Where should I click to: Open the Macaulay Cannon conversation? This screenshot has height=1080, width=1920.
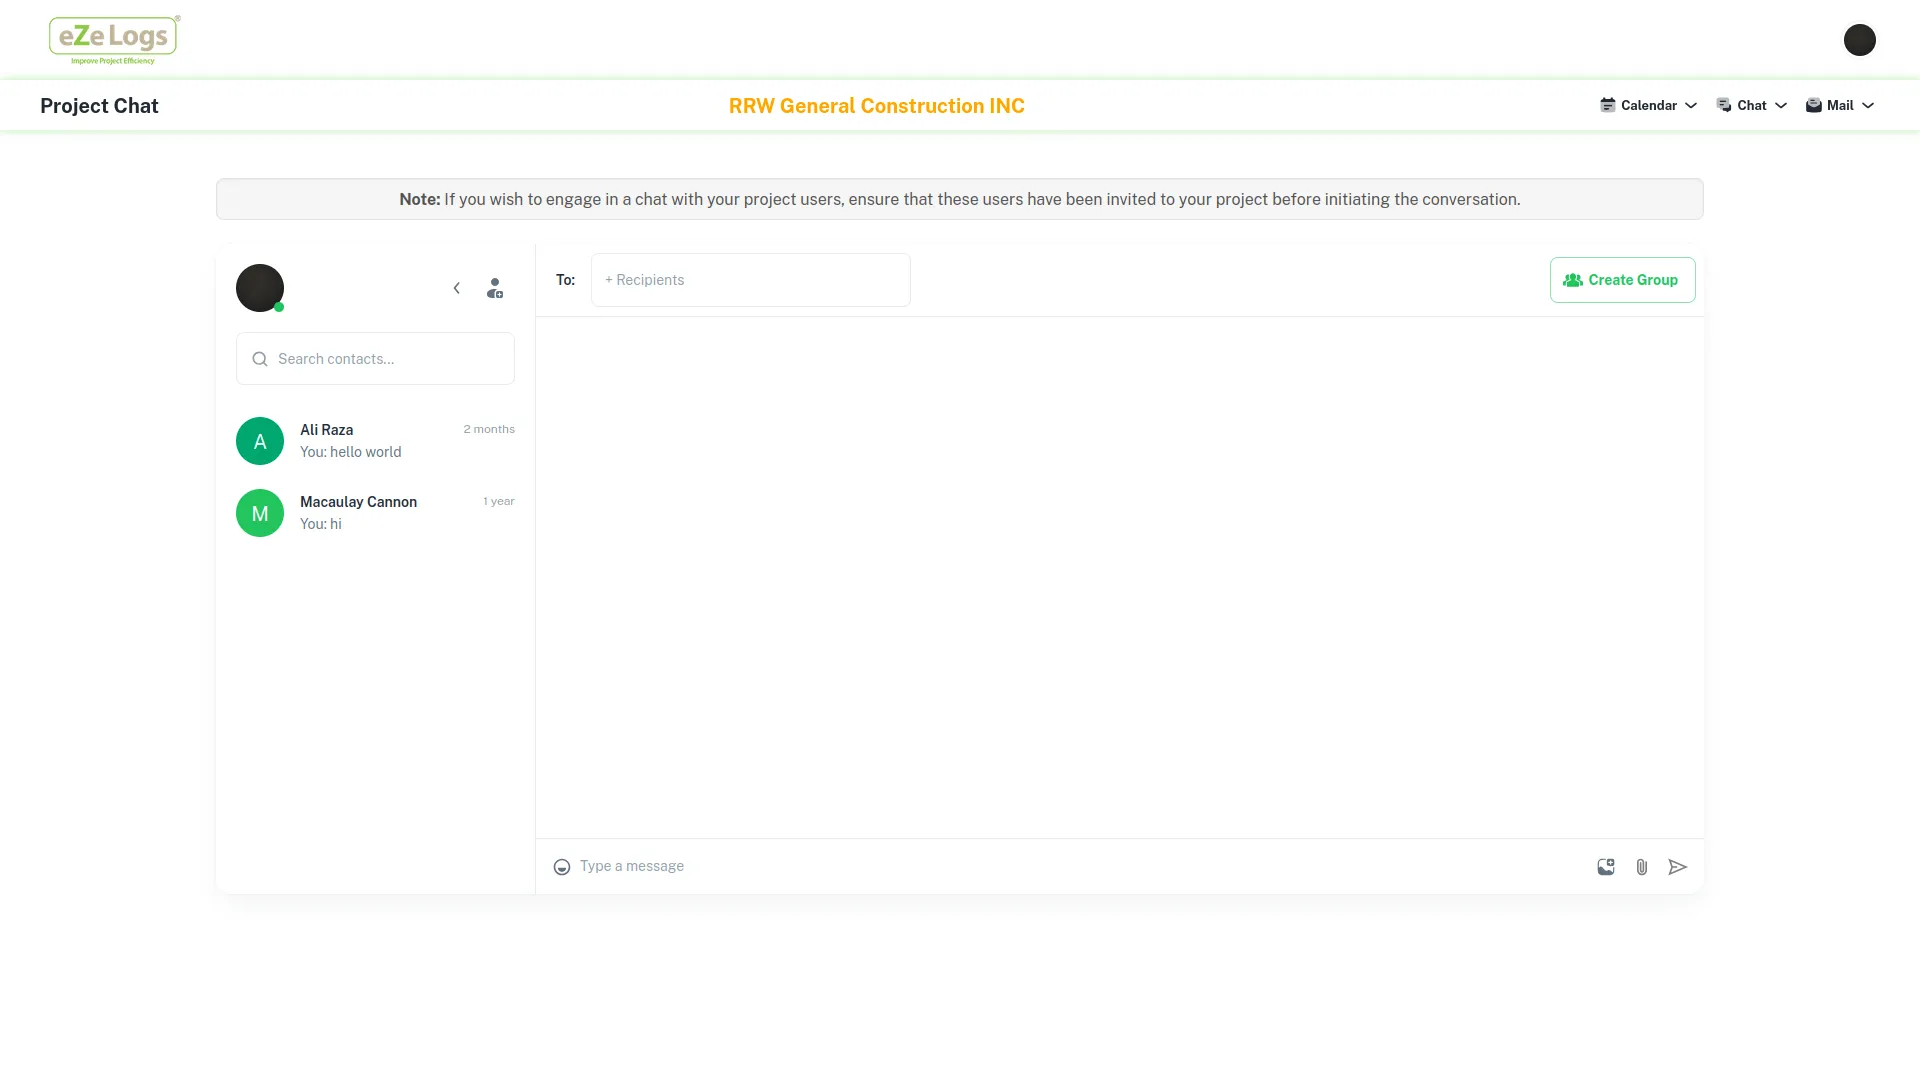pyautogui.click(x=375, y=513)
